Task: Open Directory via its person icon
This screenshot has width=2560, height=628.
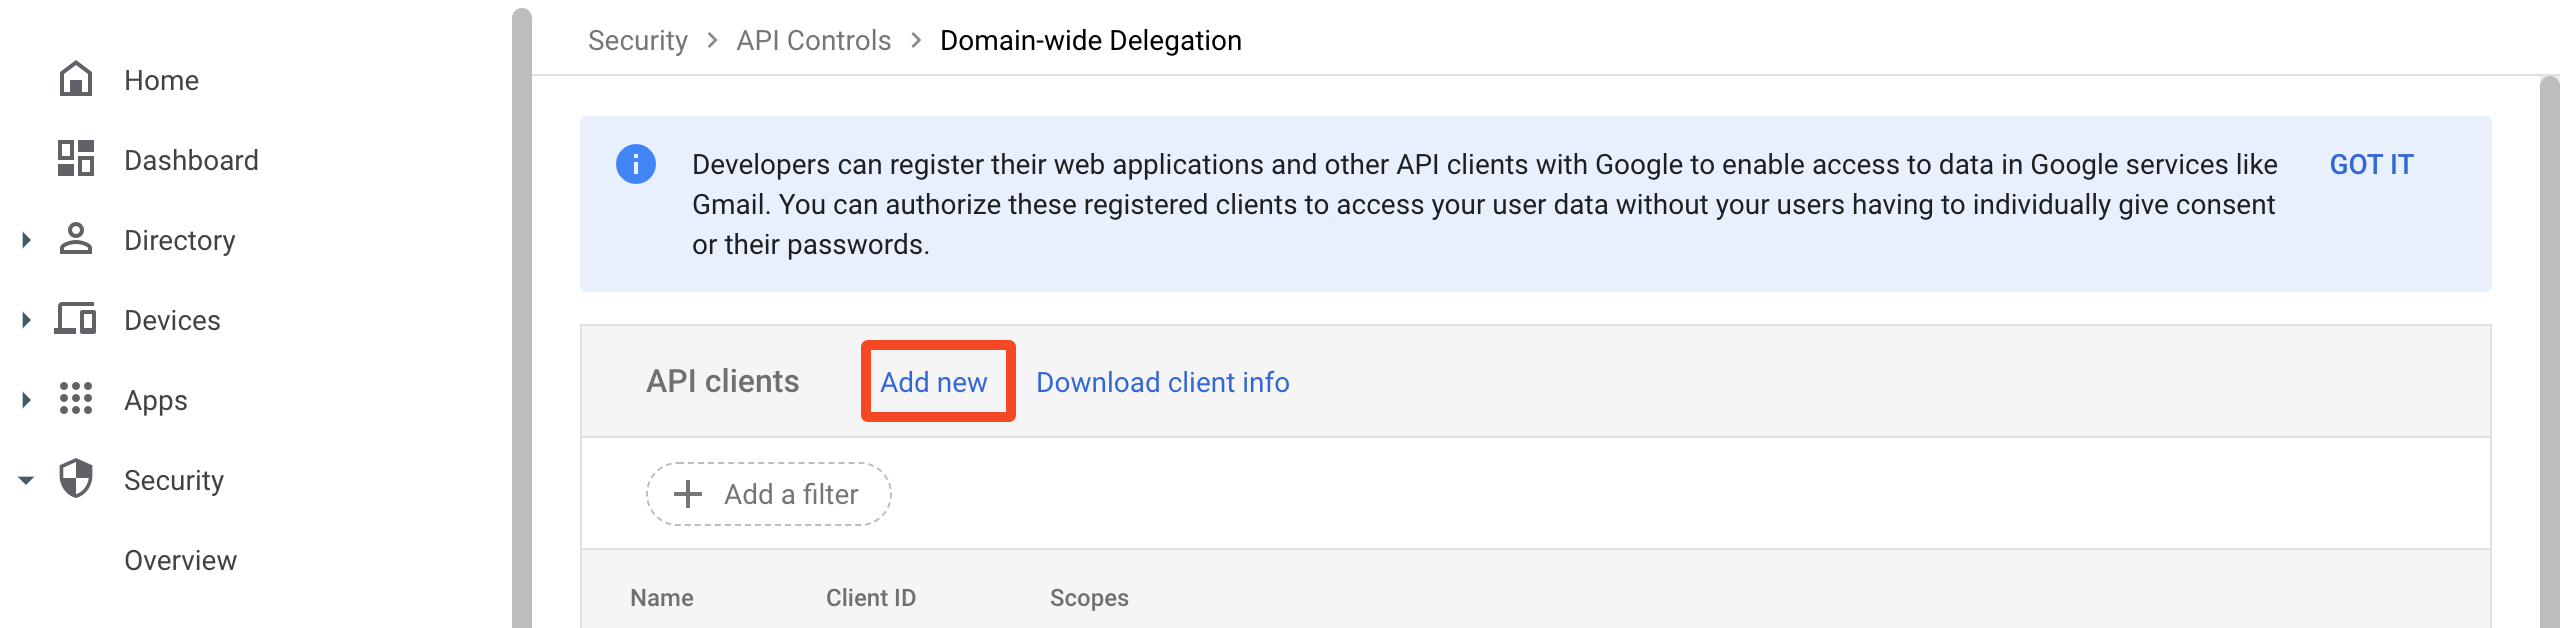Action: pos(75,239)
